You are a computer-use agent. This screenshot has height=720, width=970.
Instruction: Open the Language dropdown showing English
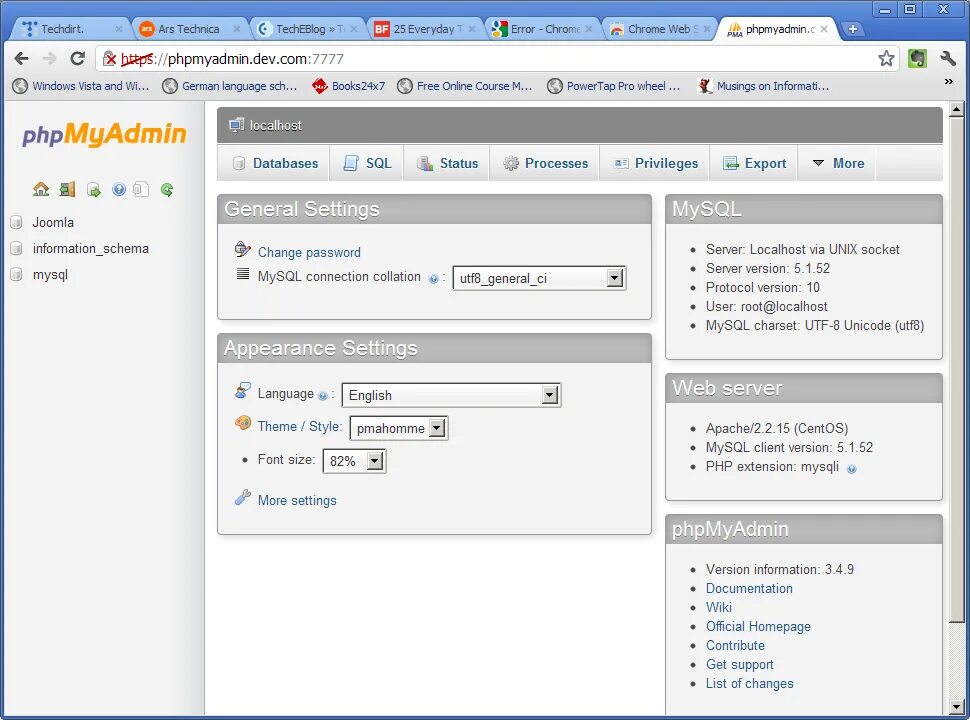click(451, 395)
